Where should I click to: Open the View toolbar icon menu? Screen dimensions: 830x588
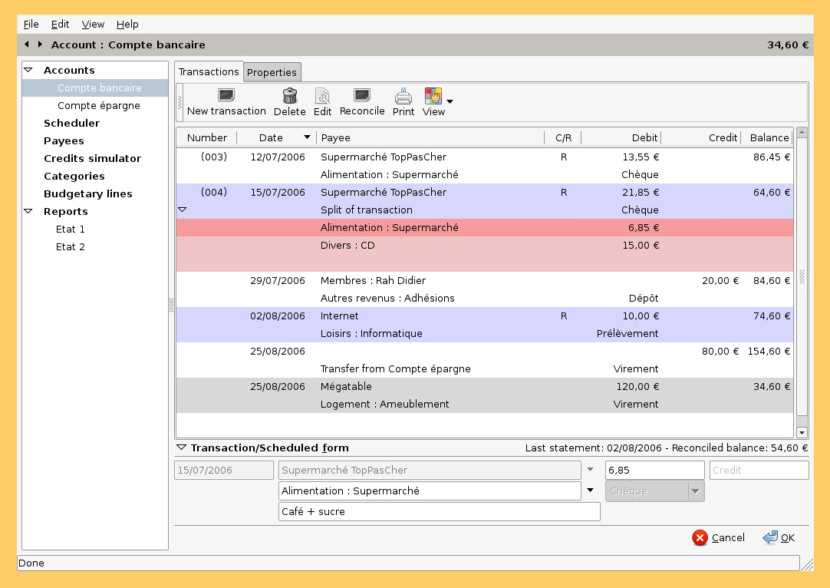point(449,101)
